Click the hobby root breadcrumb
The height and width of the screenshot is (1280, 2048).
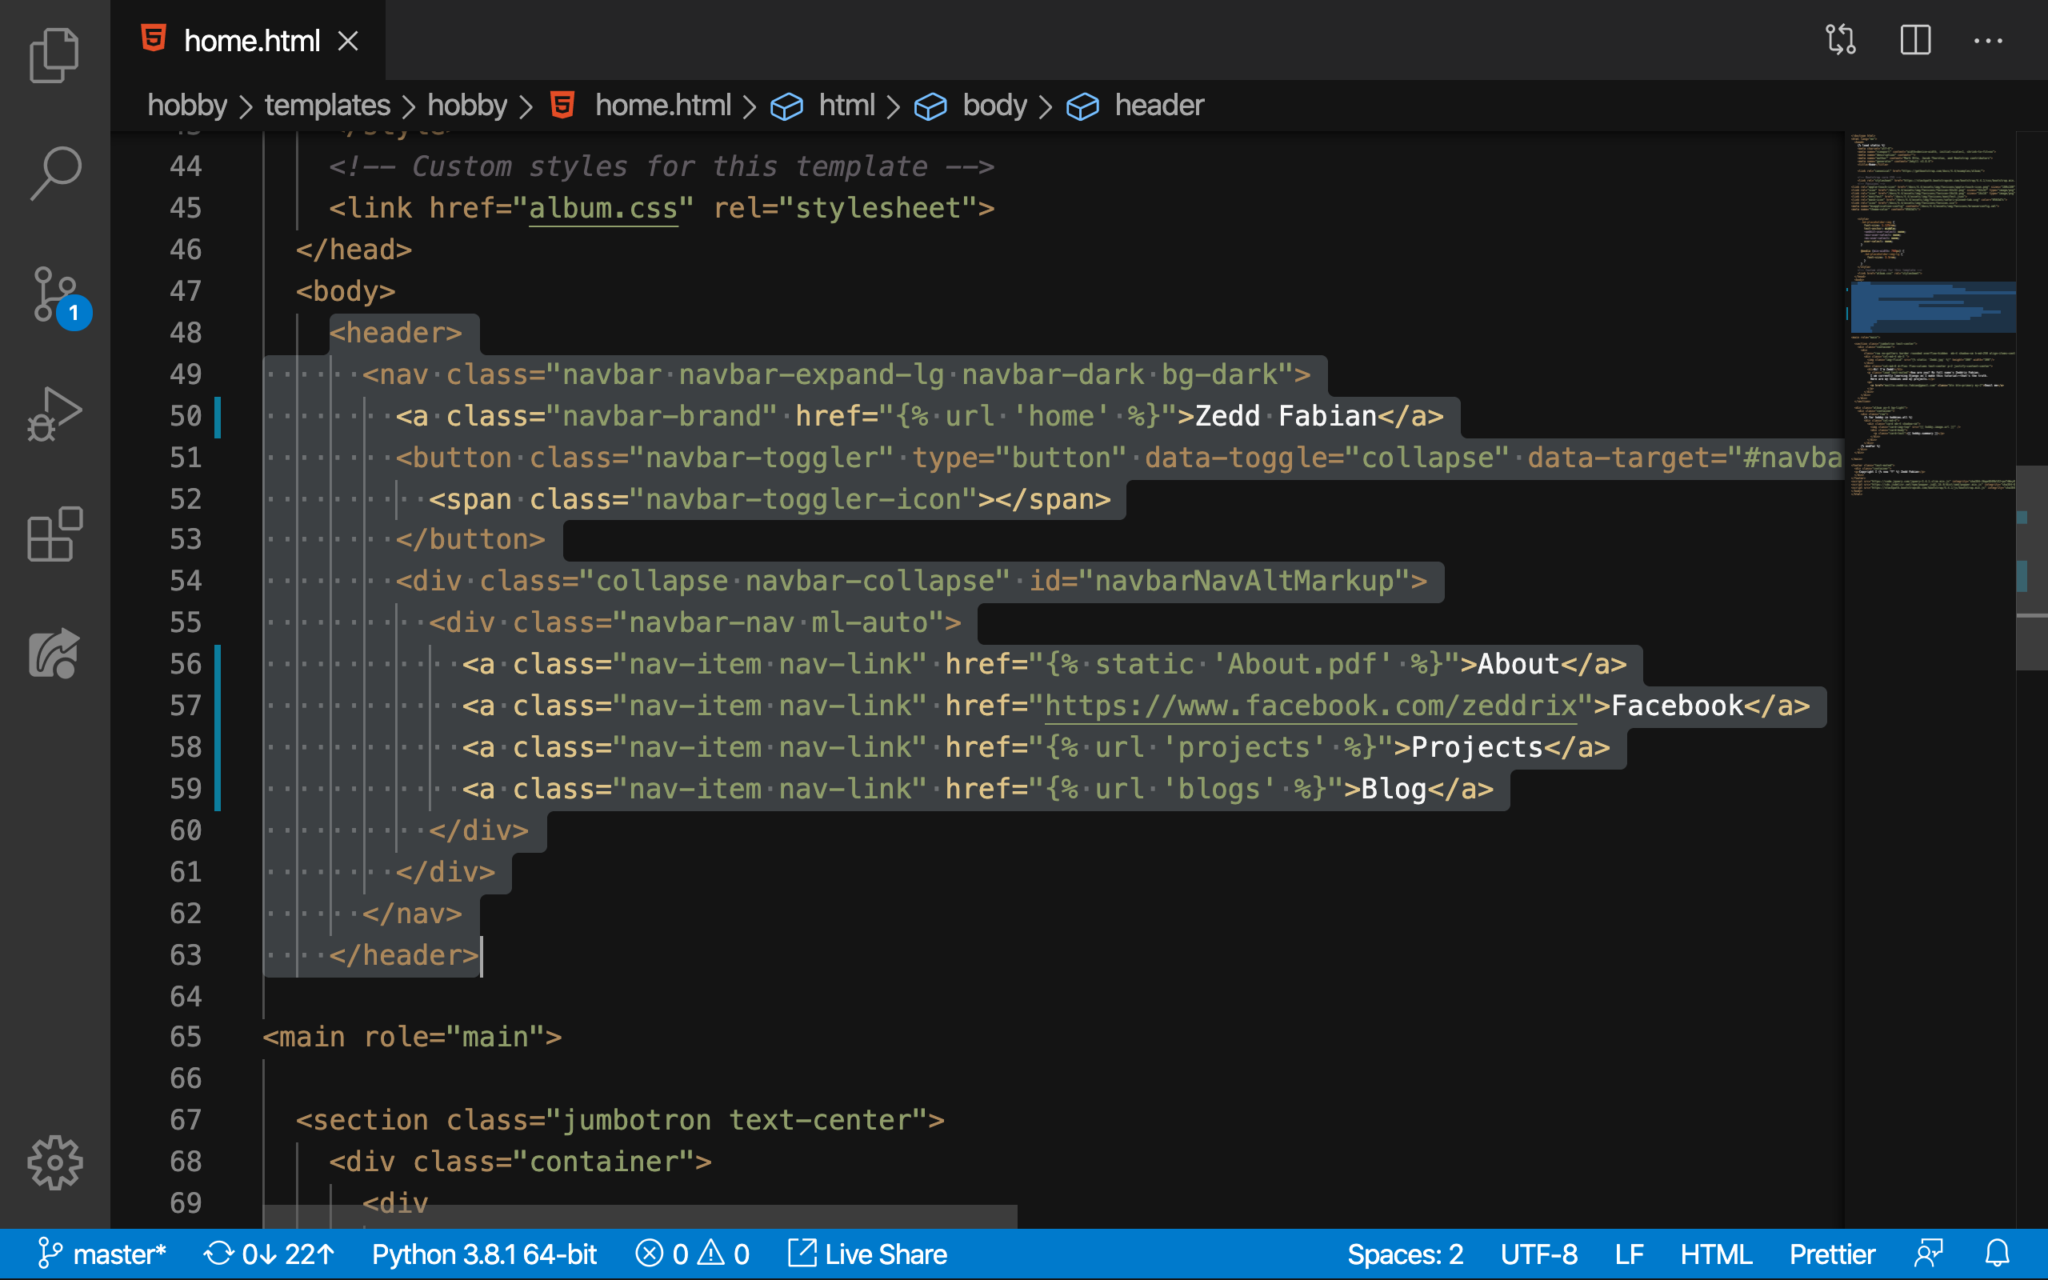tap(187, 105)
